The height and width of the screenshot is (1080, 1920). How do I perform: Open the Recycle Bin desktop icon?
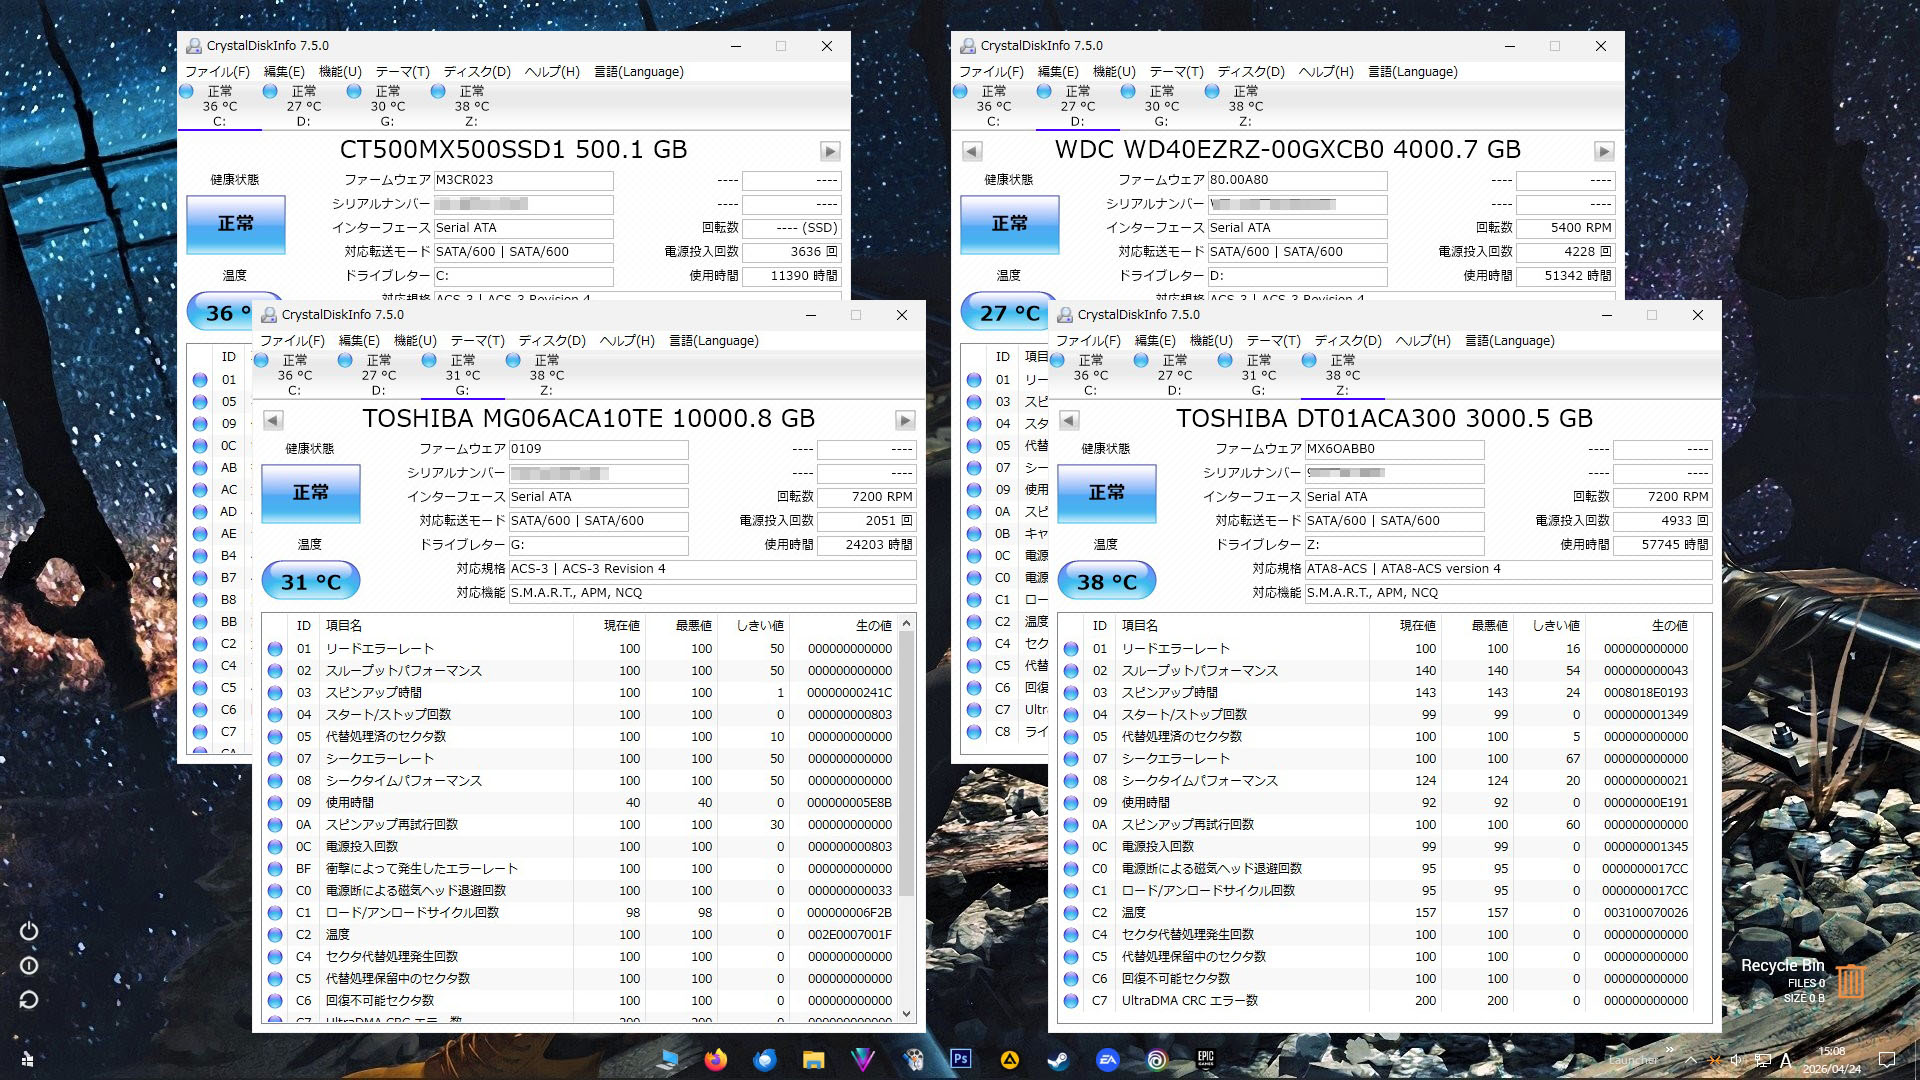point(1849,981)
